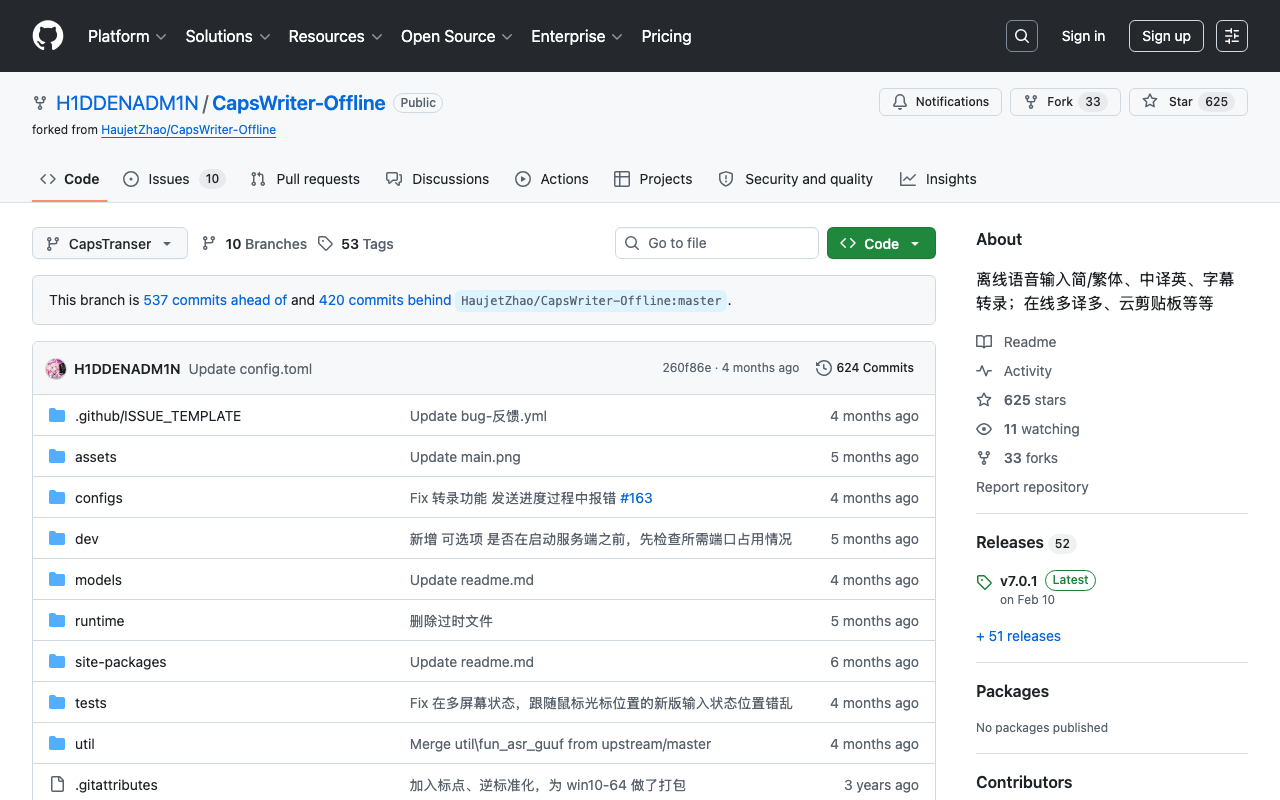Viewport: 1280px width, 800px height.
Task: Expand the Enterprise menu
Action: point(577,36)
